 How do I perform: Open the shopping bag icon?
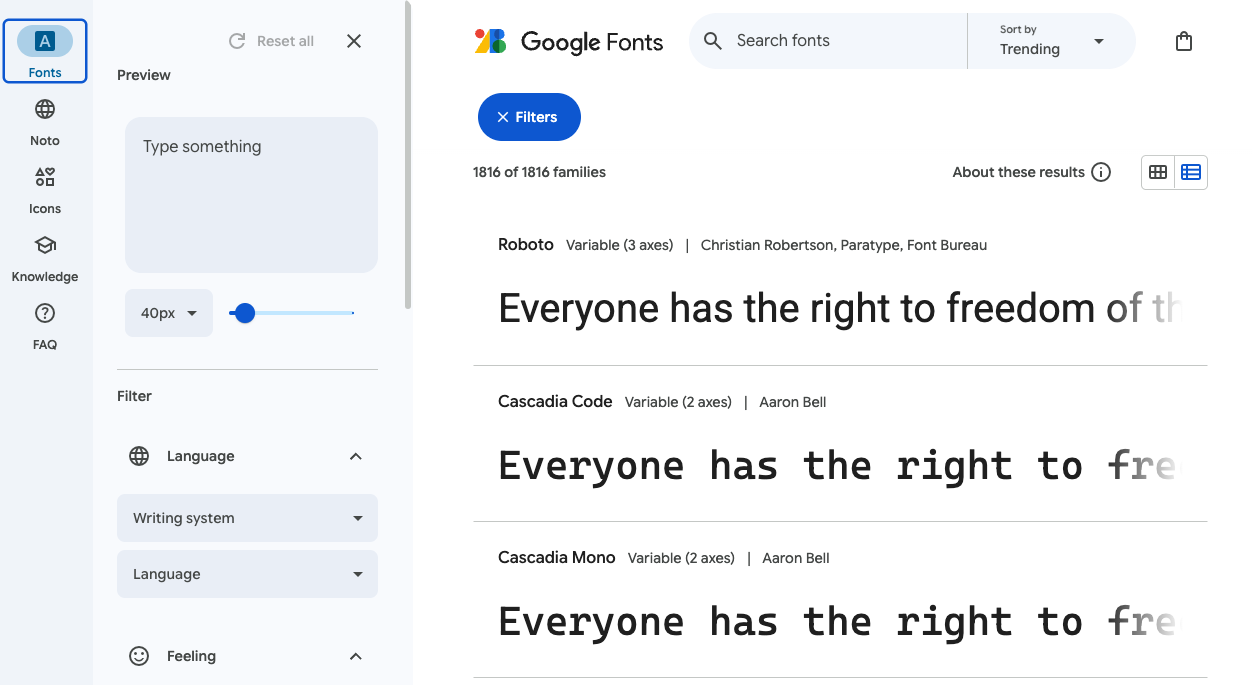coord(1184,41)
